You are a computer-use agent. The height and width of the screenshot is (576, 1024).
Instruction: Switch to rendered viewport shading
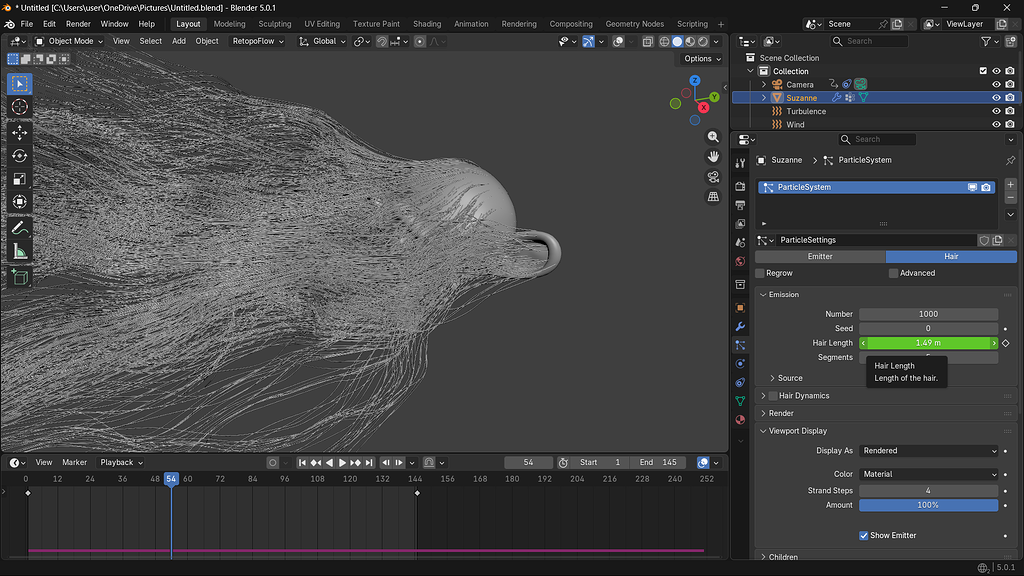pos(703,41)
